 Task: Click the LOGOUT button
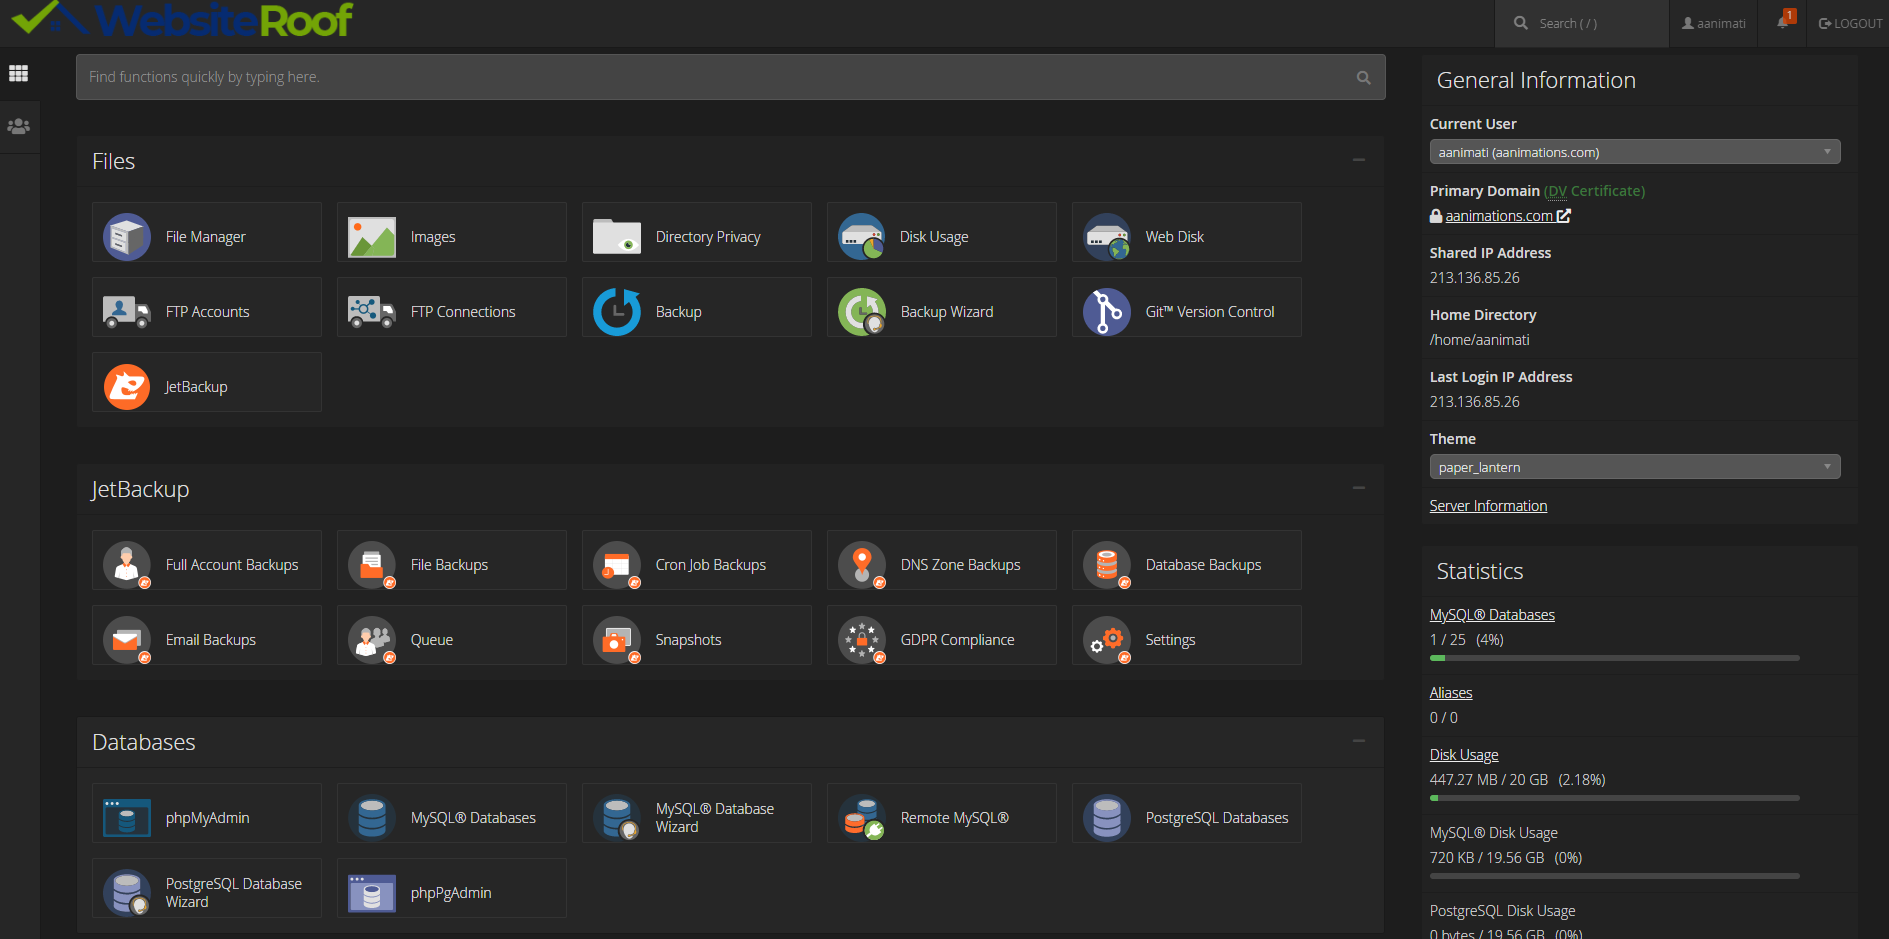click(x=1850, y=23)
